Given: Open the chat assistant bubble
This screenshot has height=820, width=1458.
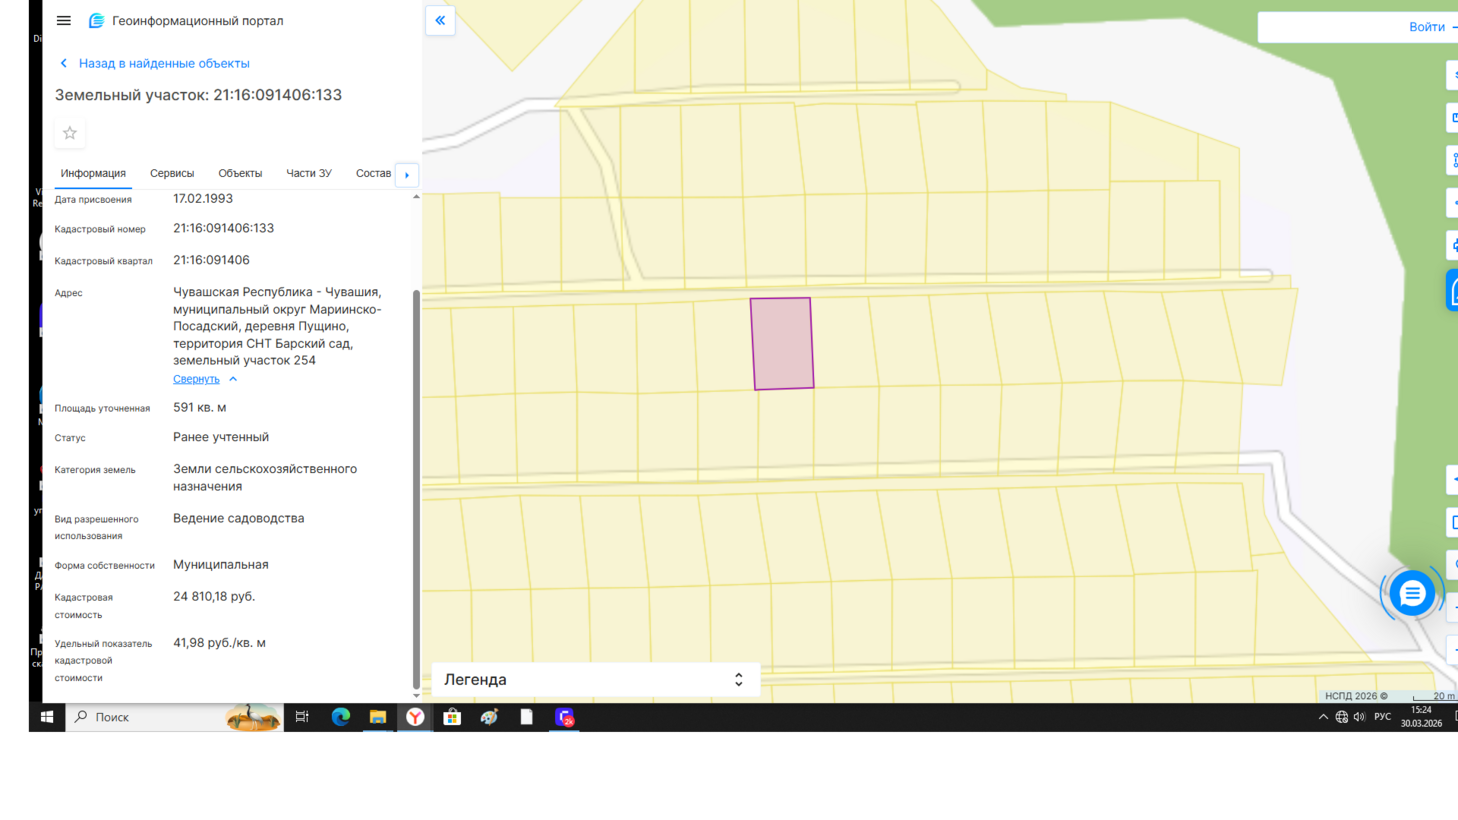Looking at the screenshot, I should click(1411, 594).
